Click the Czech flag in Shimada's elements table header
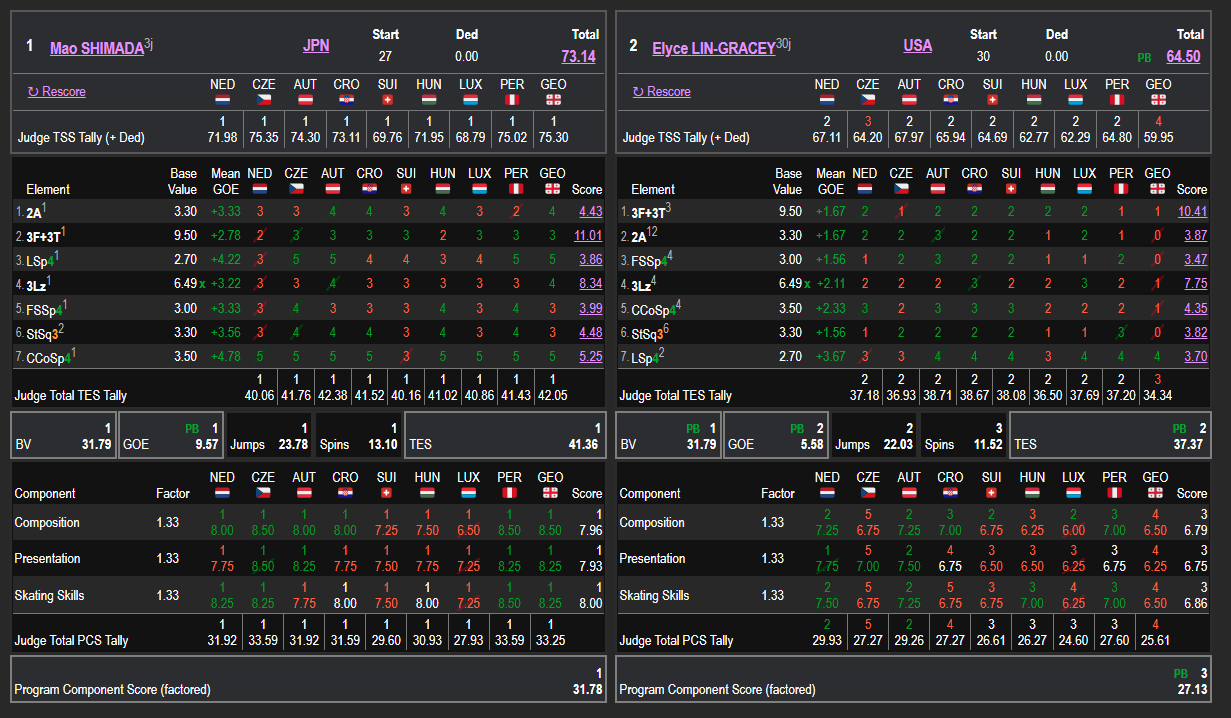Image resolution: width=1231 pixels, height=718 pixels. 296,188
